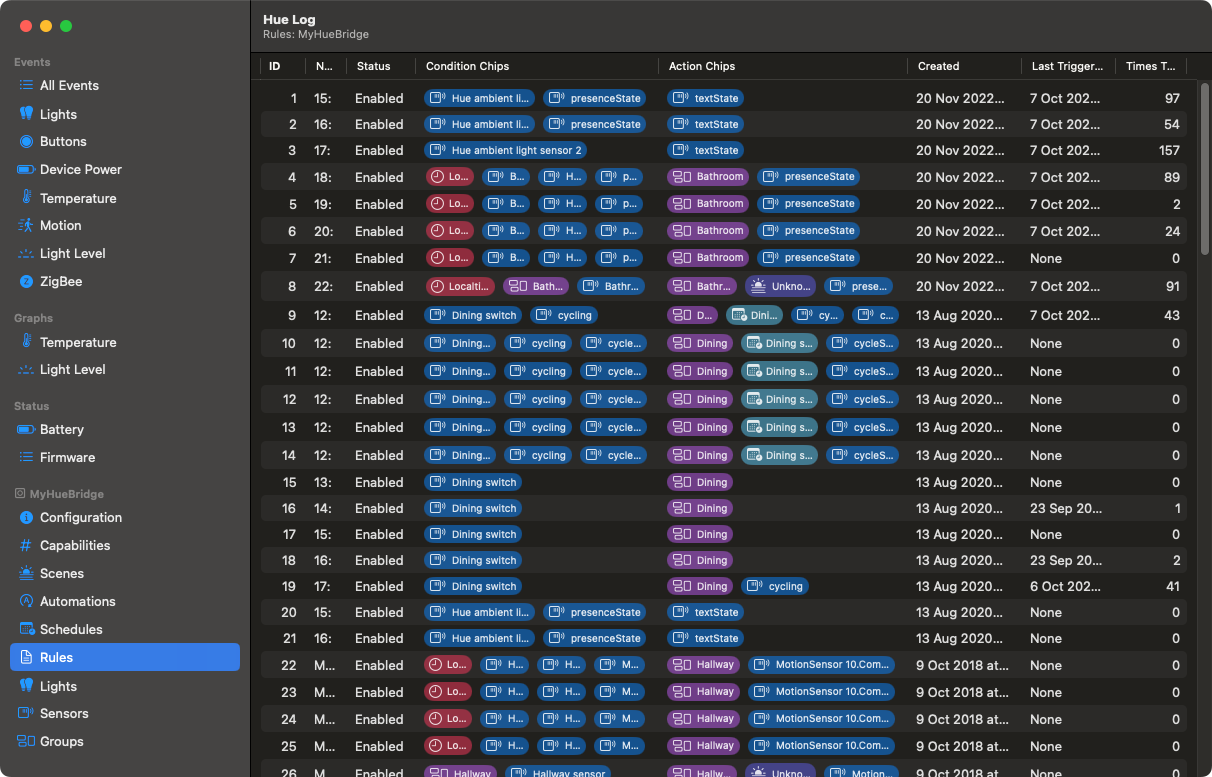The width and height of the screenshot is (1212, 777).
Task: View Firmware status
Action: [68, 457]
